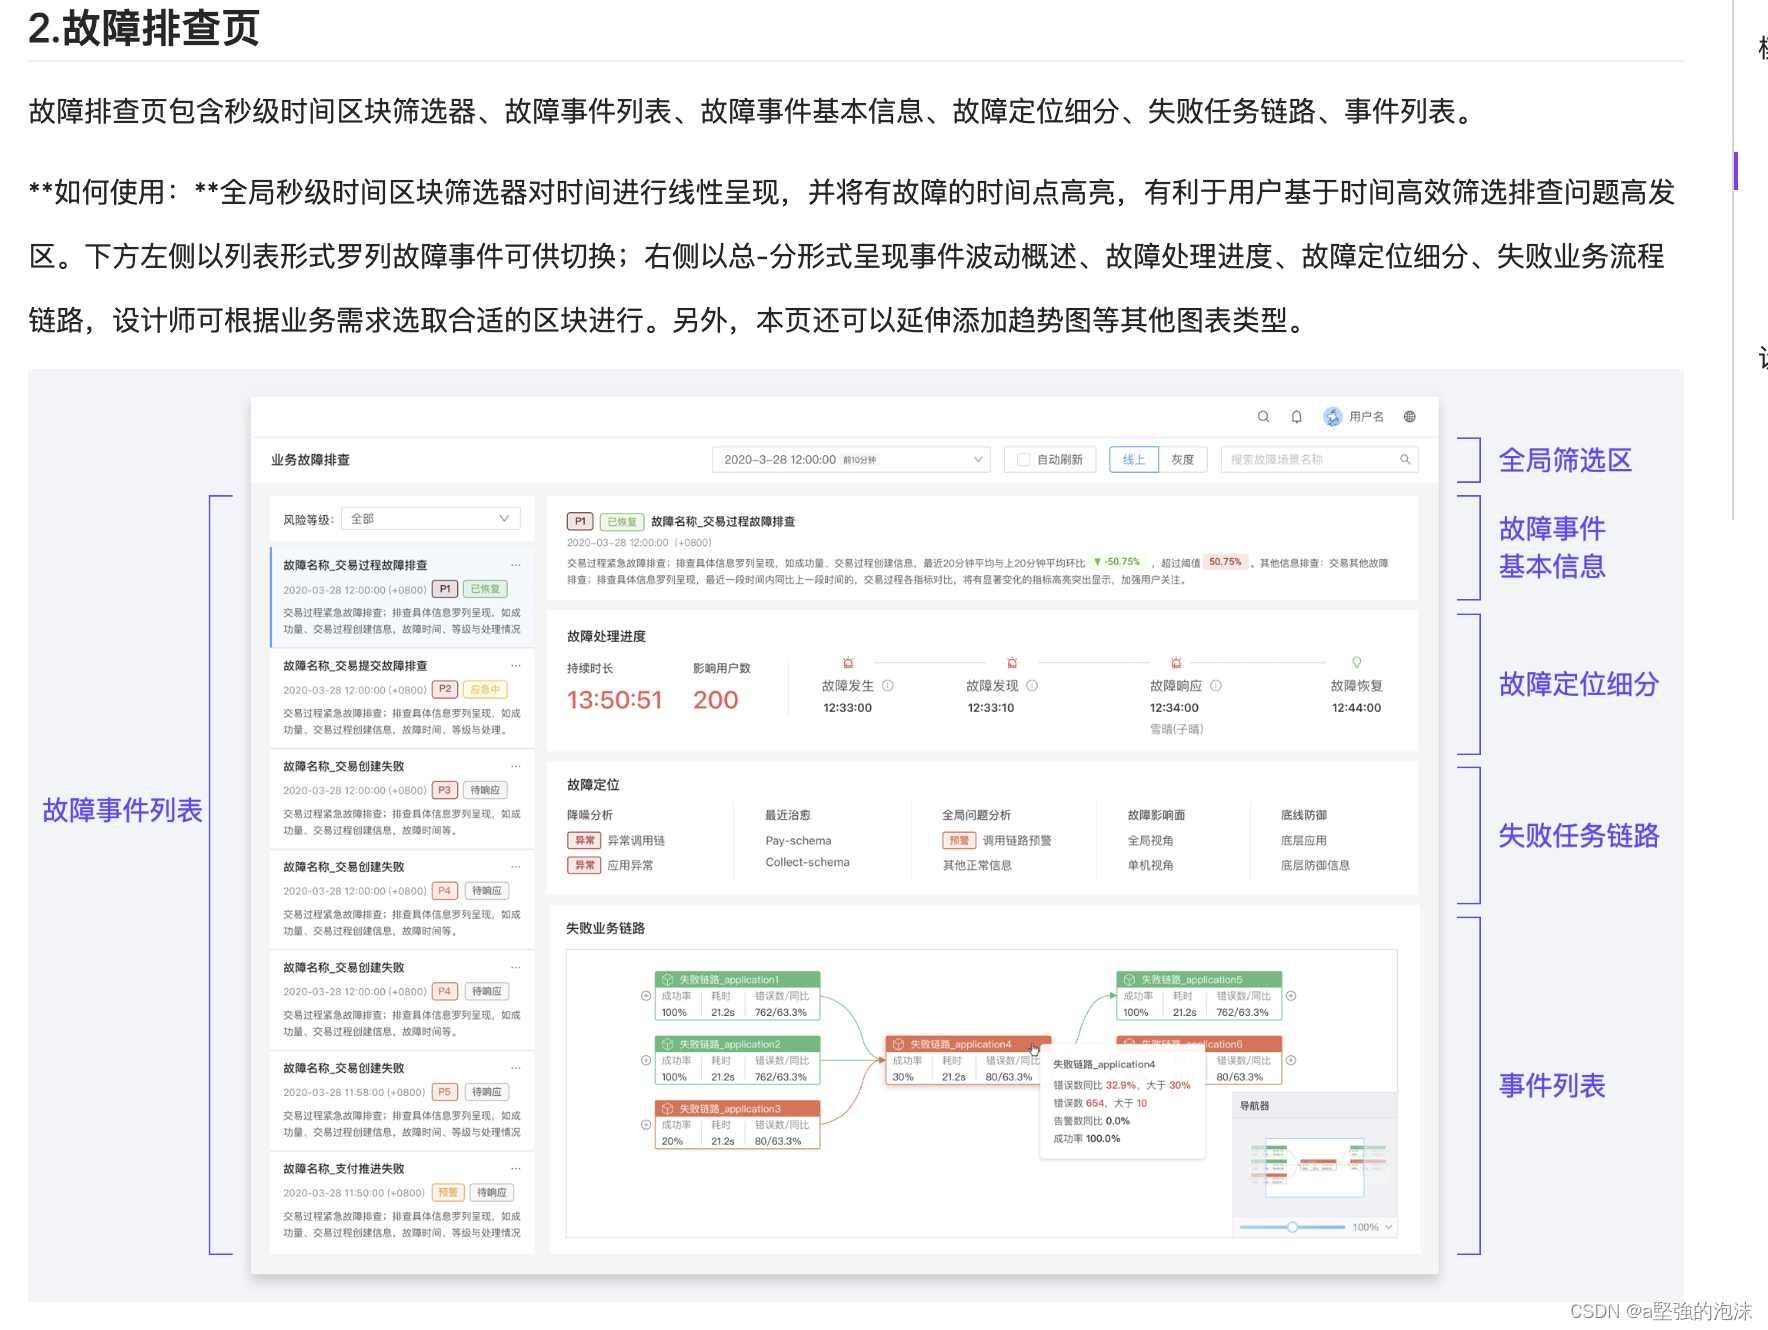Click the cube icon on 失败链路_application4 node
Viewport: 1768px width, 1330px height.
(x=898, y=1044)
